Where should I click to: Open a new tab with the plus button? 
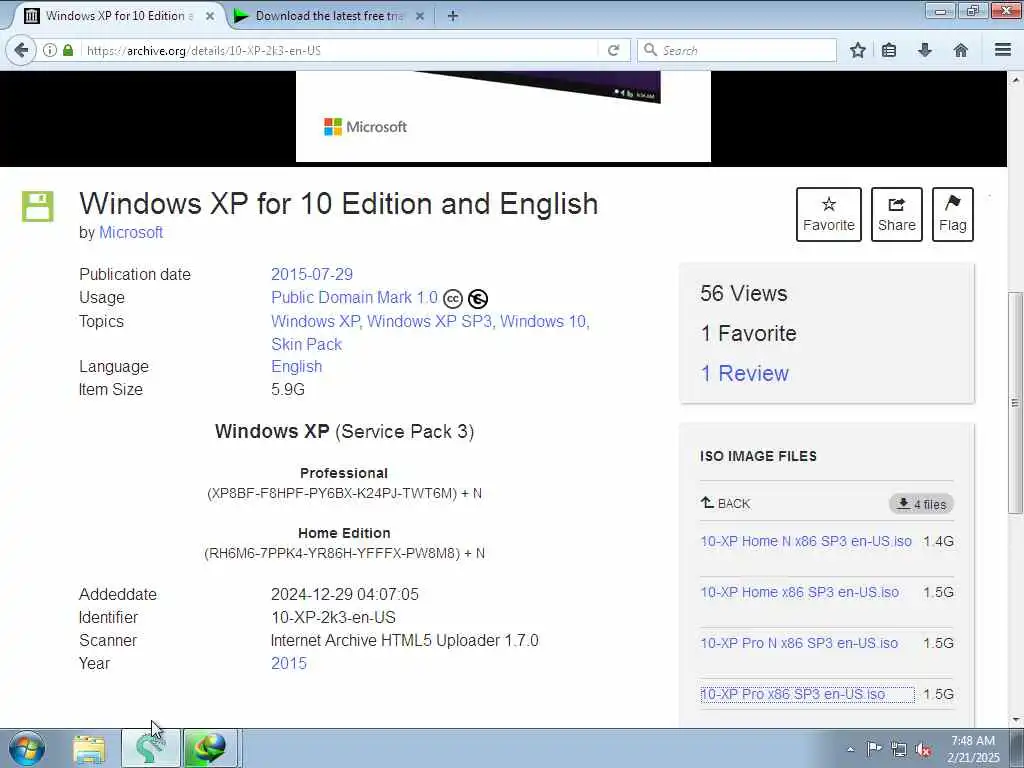coord(453,16)
